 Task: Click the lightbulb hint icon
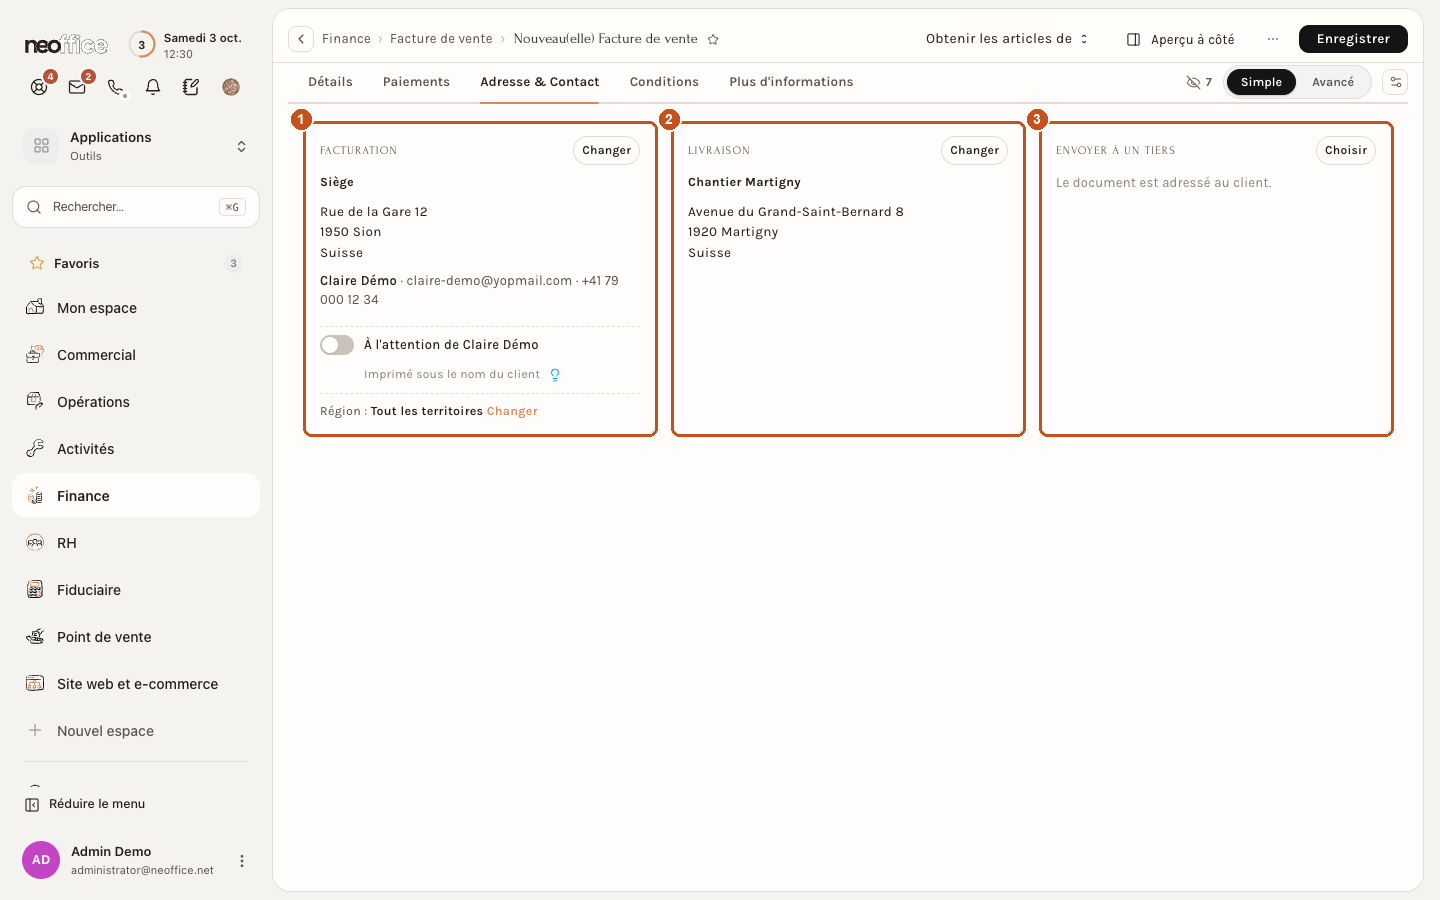click(x=555, y=375)
